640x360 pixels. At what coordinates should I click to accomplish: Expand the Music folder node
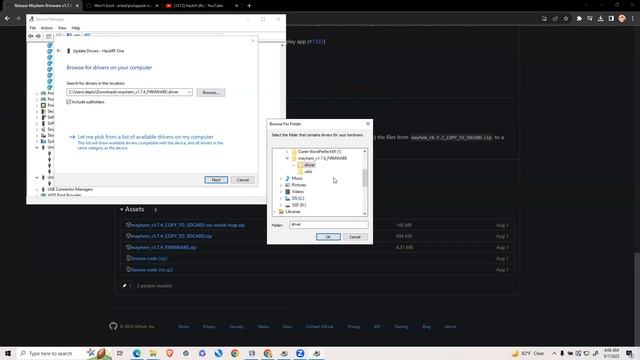point(281,178)
